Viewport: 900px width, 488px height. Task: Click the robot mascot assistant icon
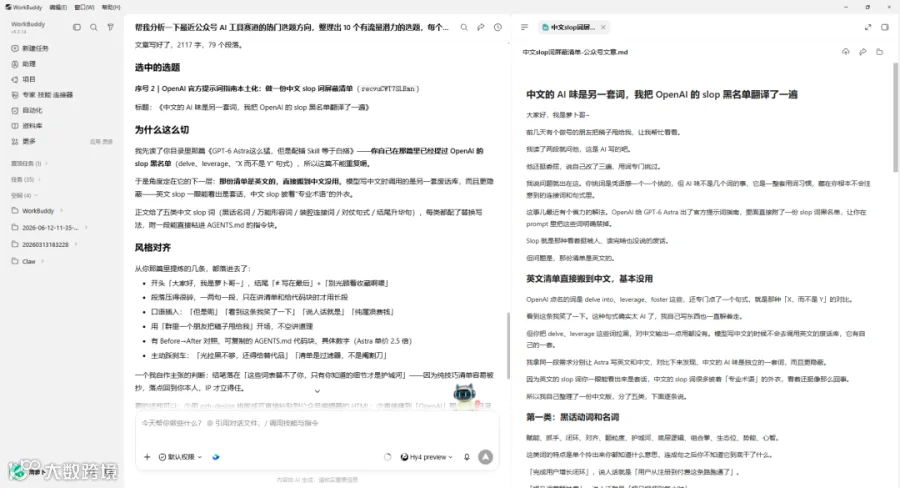(465, 394)
